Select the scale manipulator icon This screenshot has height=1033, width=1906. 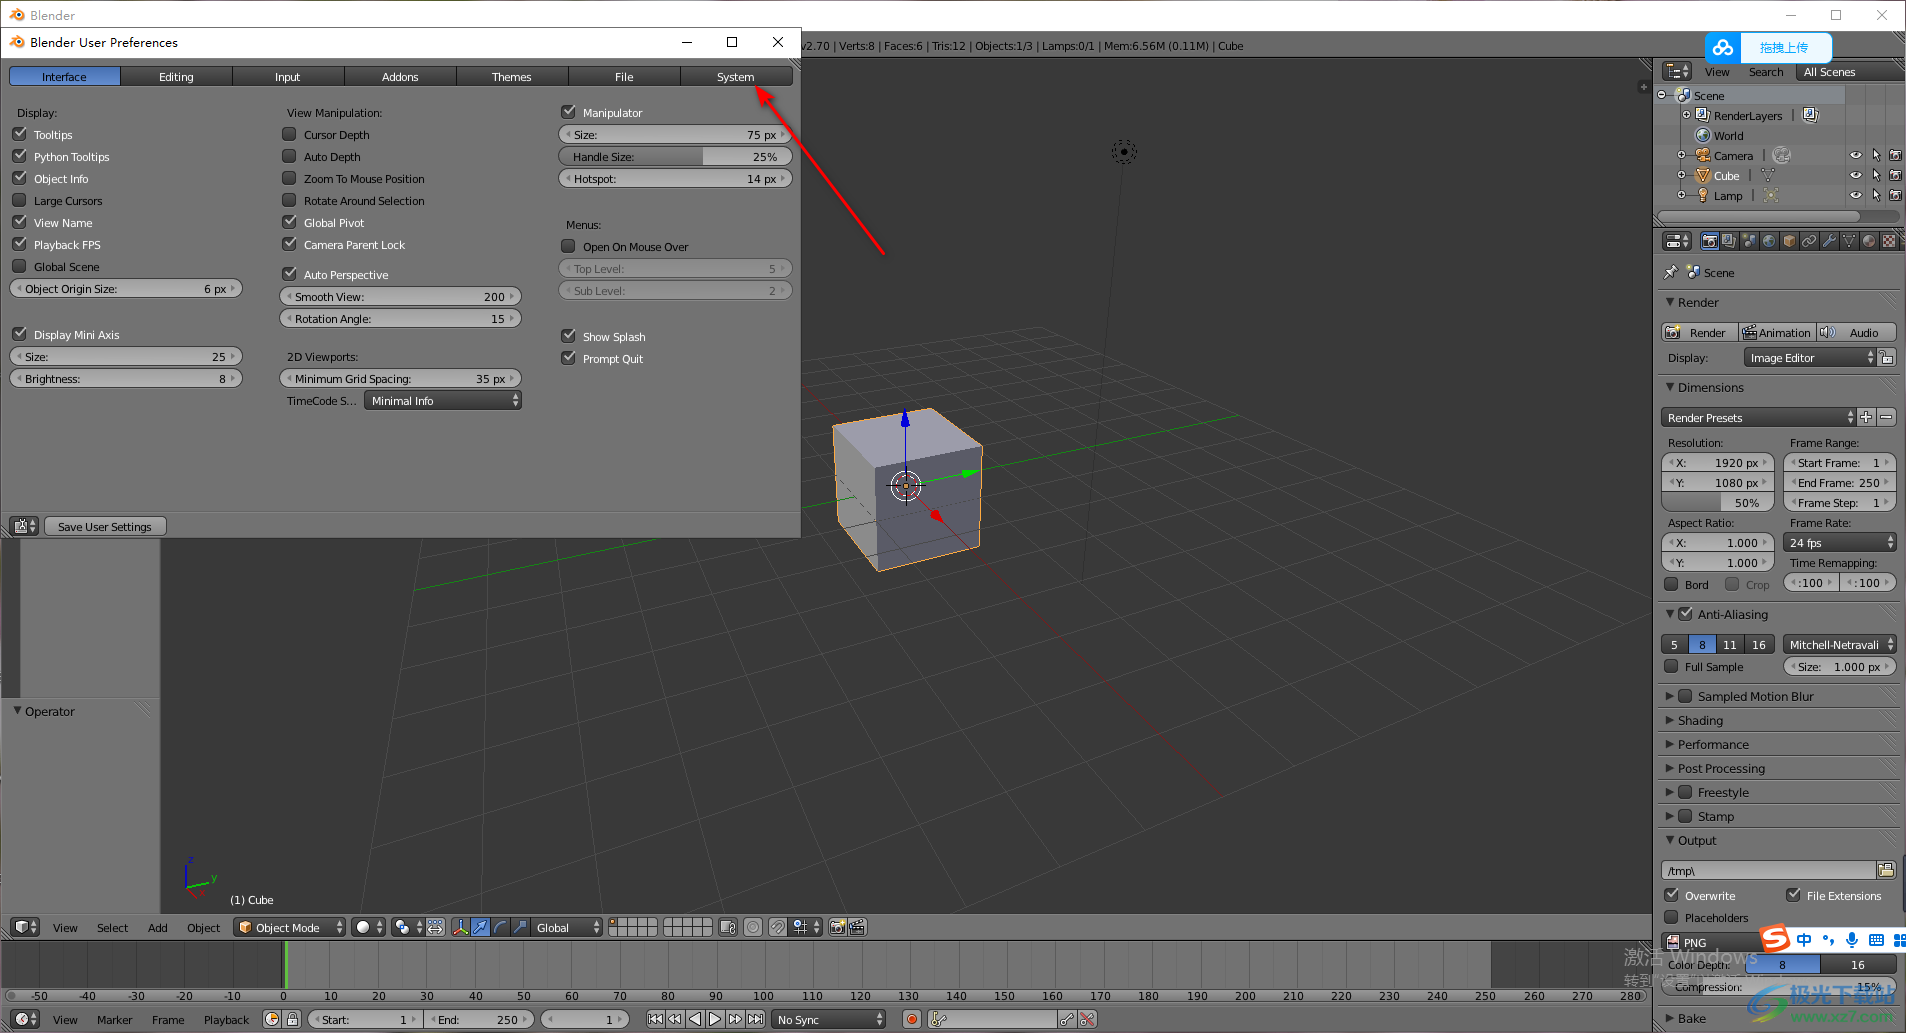[520, 927]
